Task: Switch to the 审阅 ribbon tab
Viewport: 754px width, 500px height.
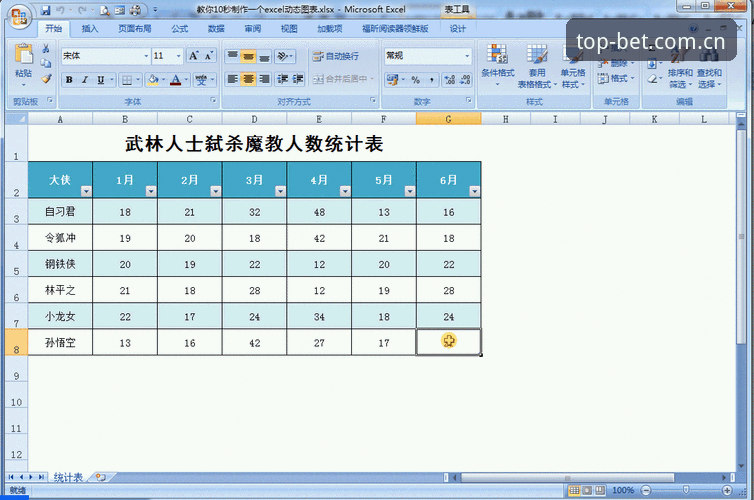Action: click(252, 29)
